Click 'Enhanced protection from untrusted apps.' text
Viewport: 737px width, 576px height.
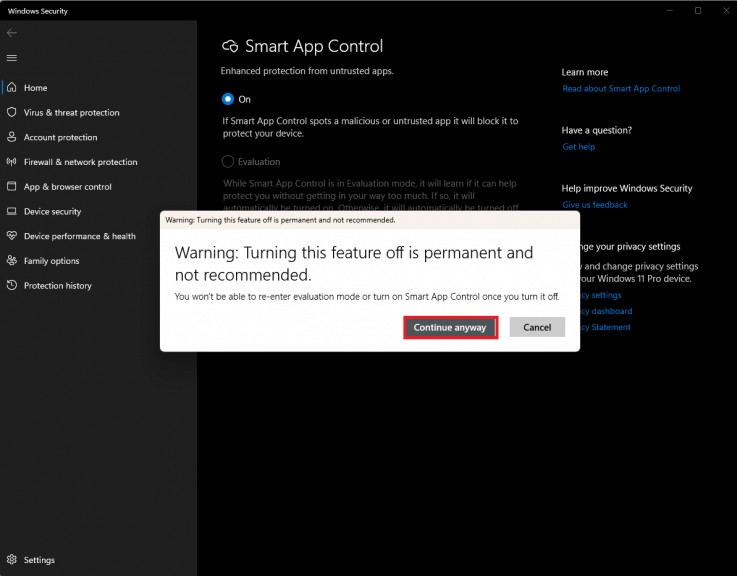[307, 71]
